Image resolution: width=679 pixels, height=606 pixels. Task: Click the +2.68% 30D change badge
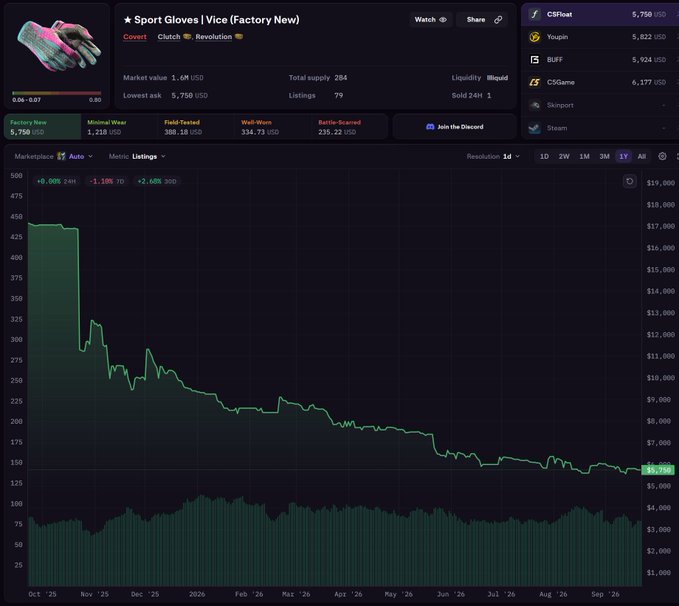[157, 181]
